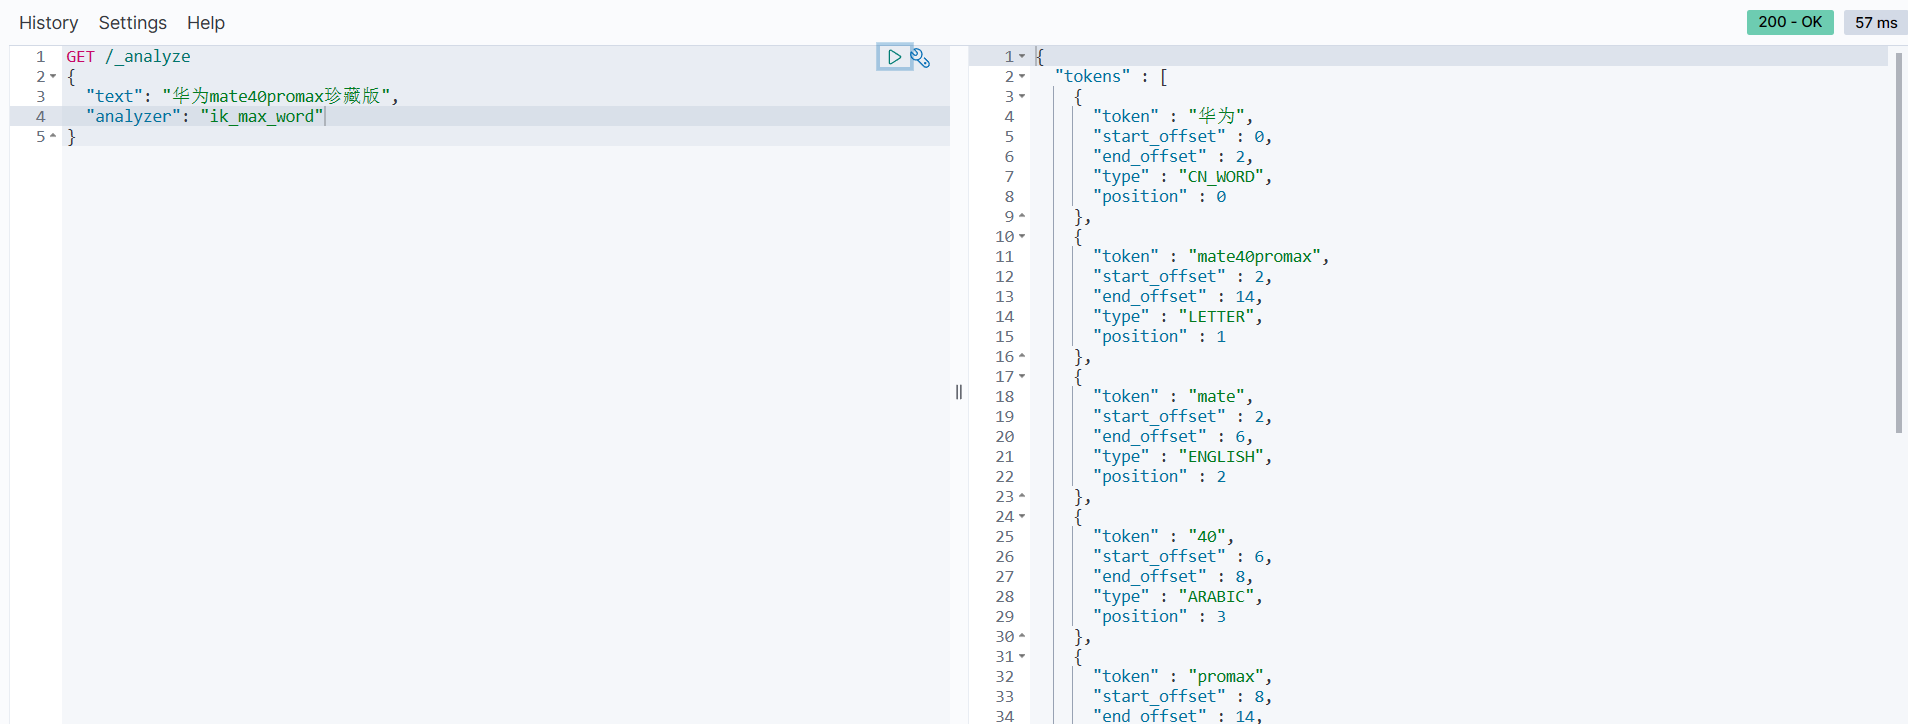Viewport: 1908px width, 724px height.
Task: Click the type value "ARABIC"
Action: click(x=1217, y=597)
